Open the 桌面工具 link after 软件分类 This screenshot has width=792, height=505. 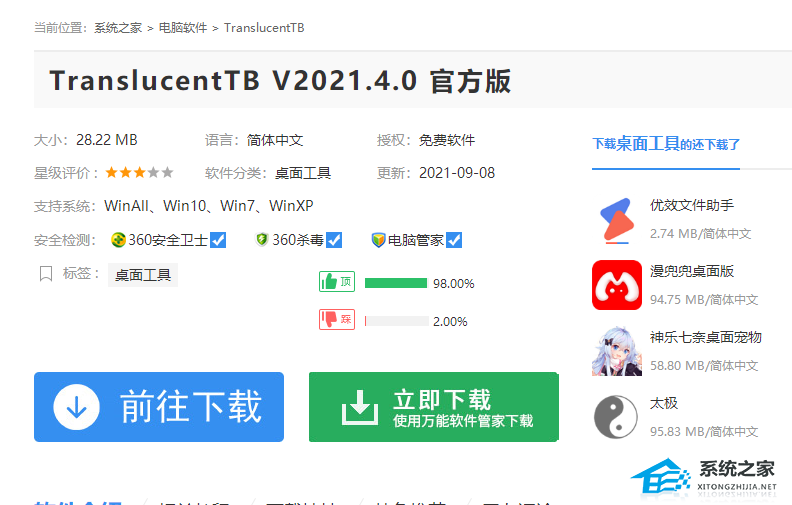click(303, 173)
